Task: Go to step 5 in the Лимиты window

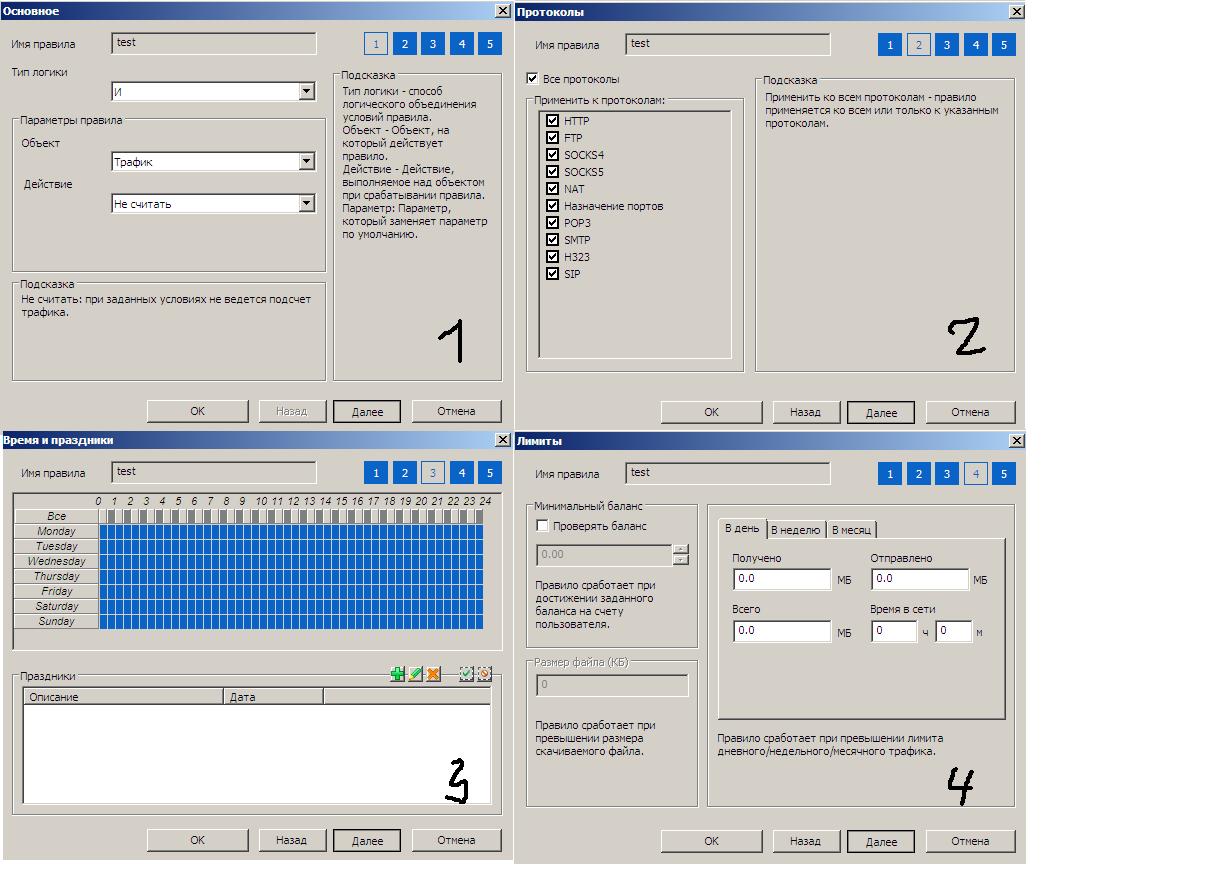Action: tap(1004, 474)
